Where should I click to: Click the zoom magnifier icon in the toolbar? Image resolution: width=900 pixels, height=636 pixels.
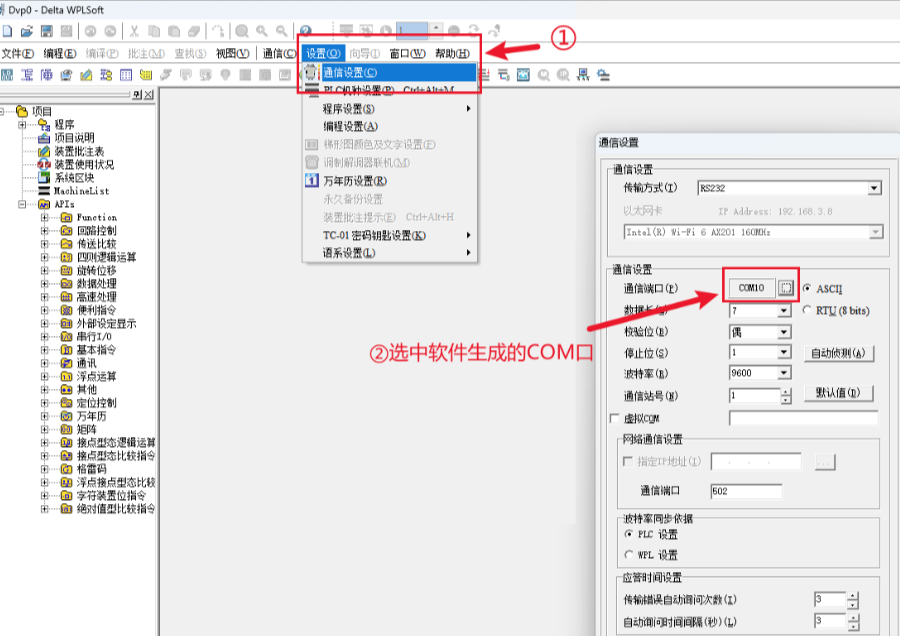(242, 31)
